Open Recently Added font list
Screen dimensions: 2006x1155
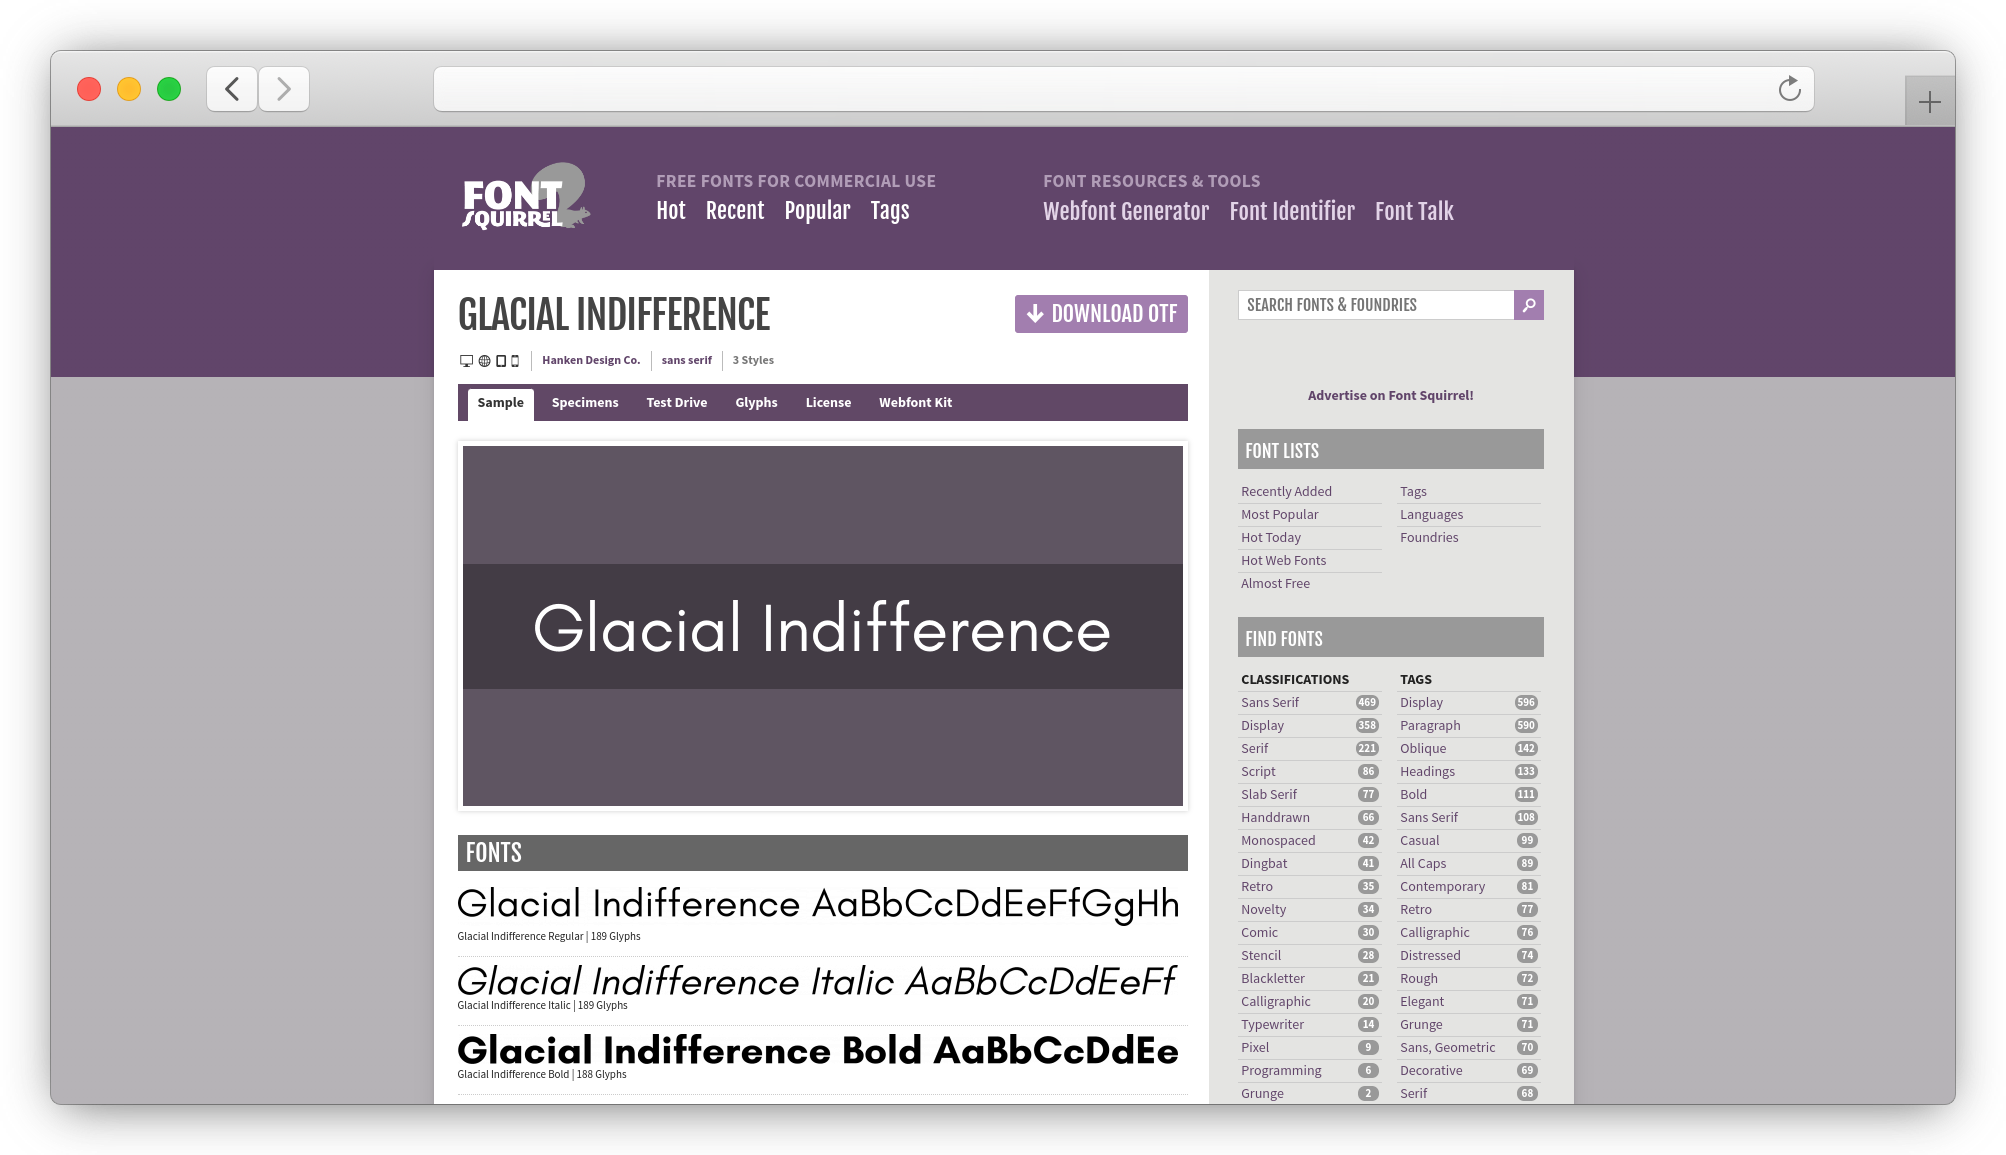1286,491
